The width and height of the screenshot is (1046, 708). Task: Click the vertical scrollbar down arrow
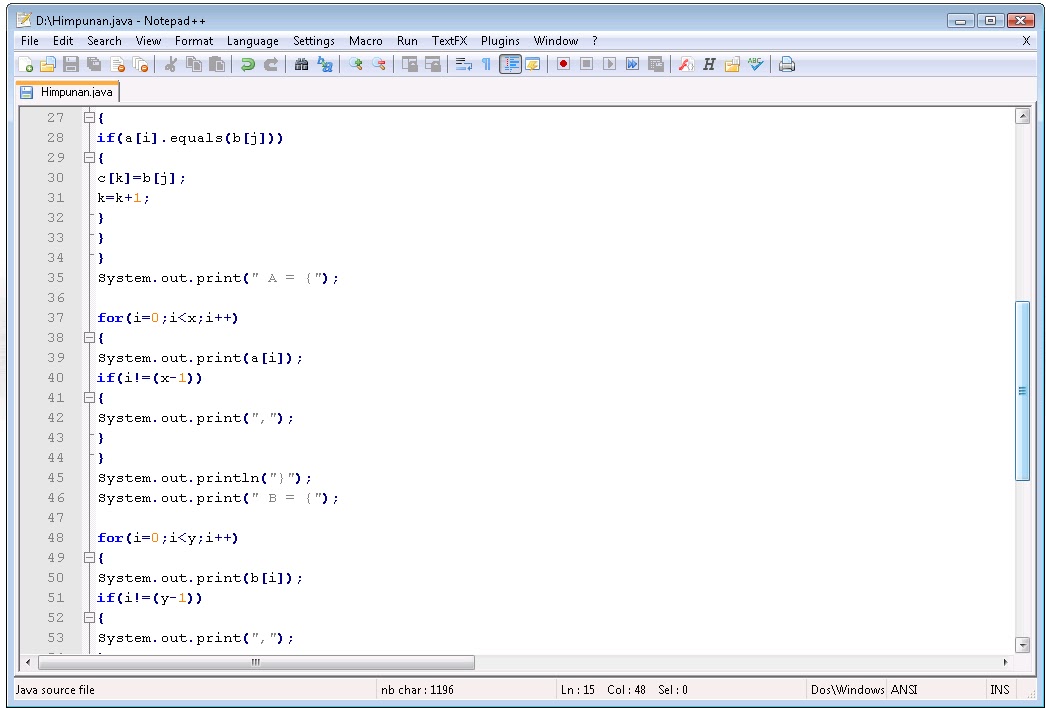[x=1022, y=645]
